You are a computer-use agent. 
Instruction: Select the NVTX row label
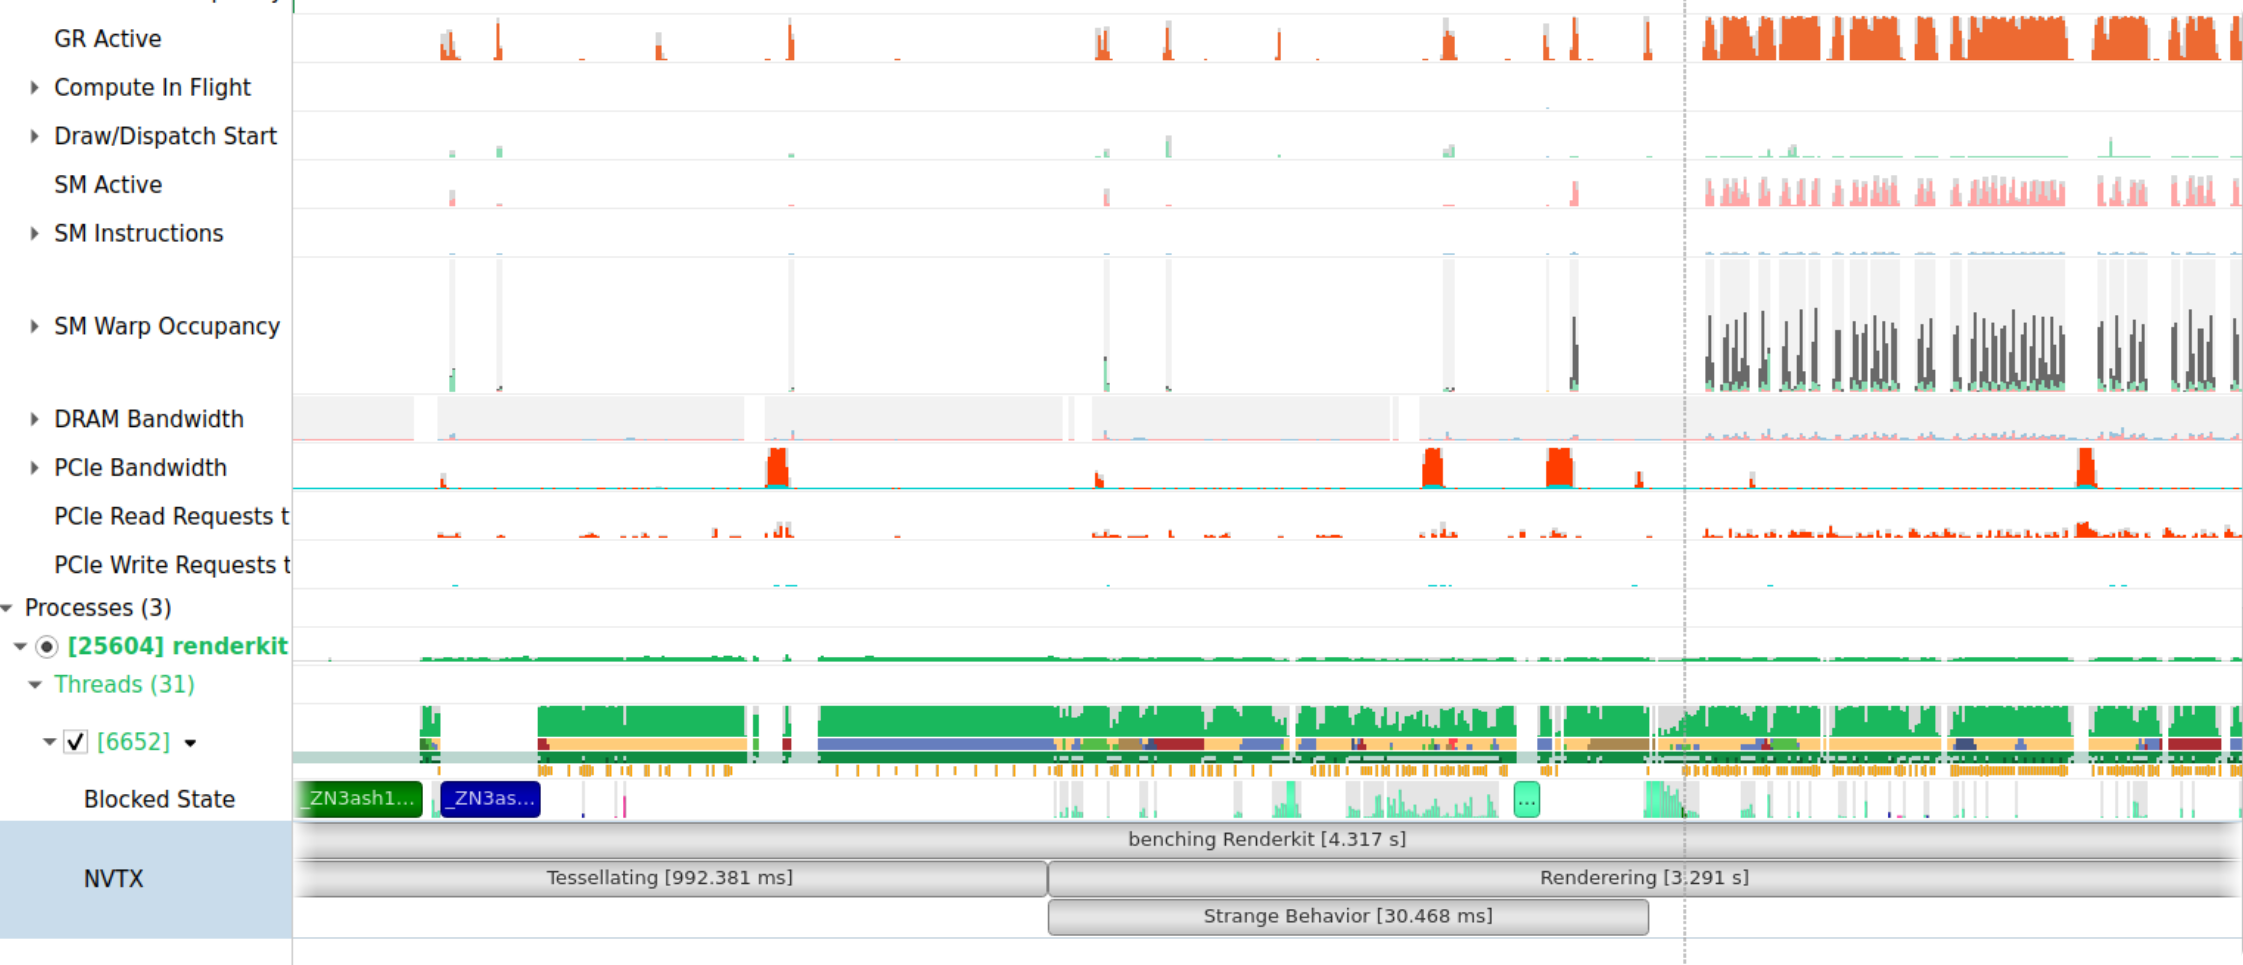click(x=114, y=879)
